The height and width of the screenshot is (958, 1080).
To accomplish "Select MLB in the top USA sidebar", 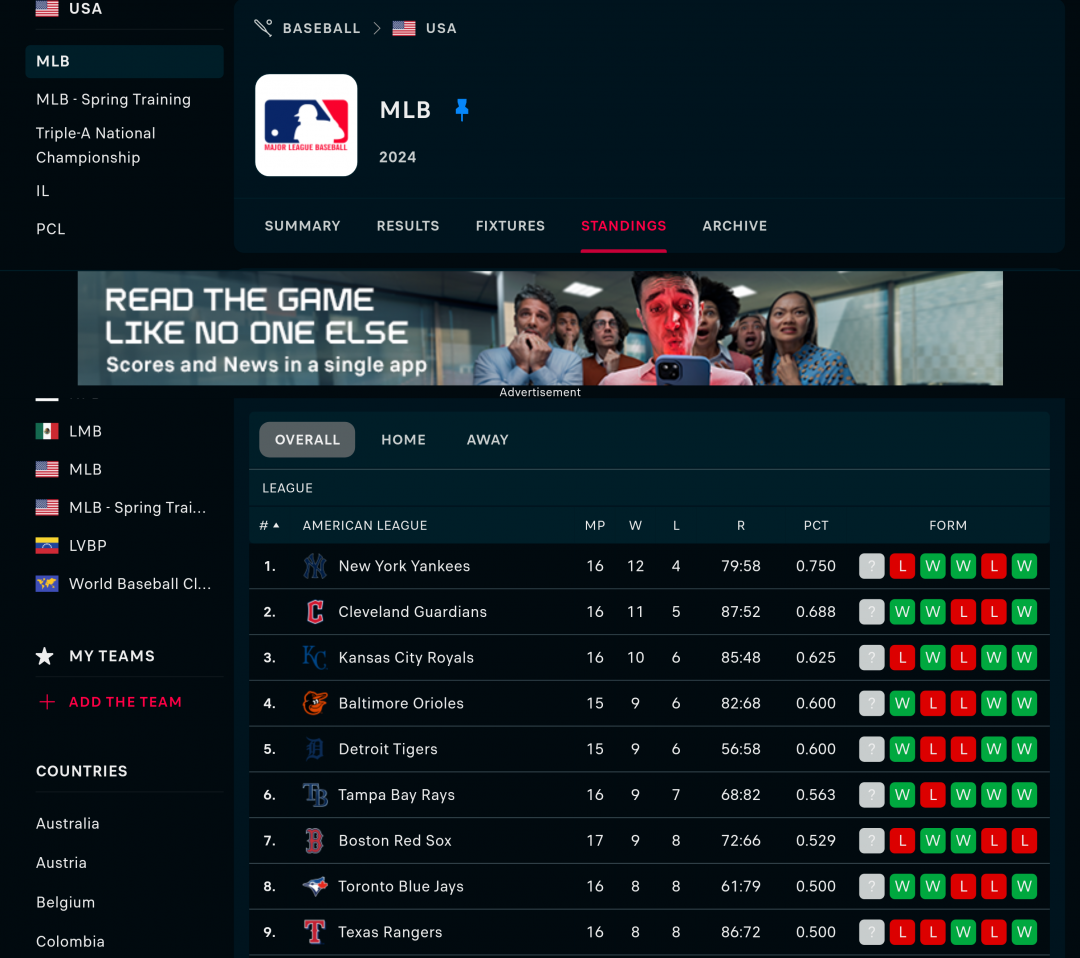I will click(x=125, y=61).
